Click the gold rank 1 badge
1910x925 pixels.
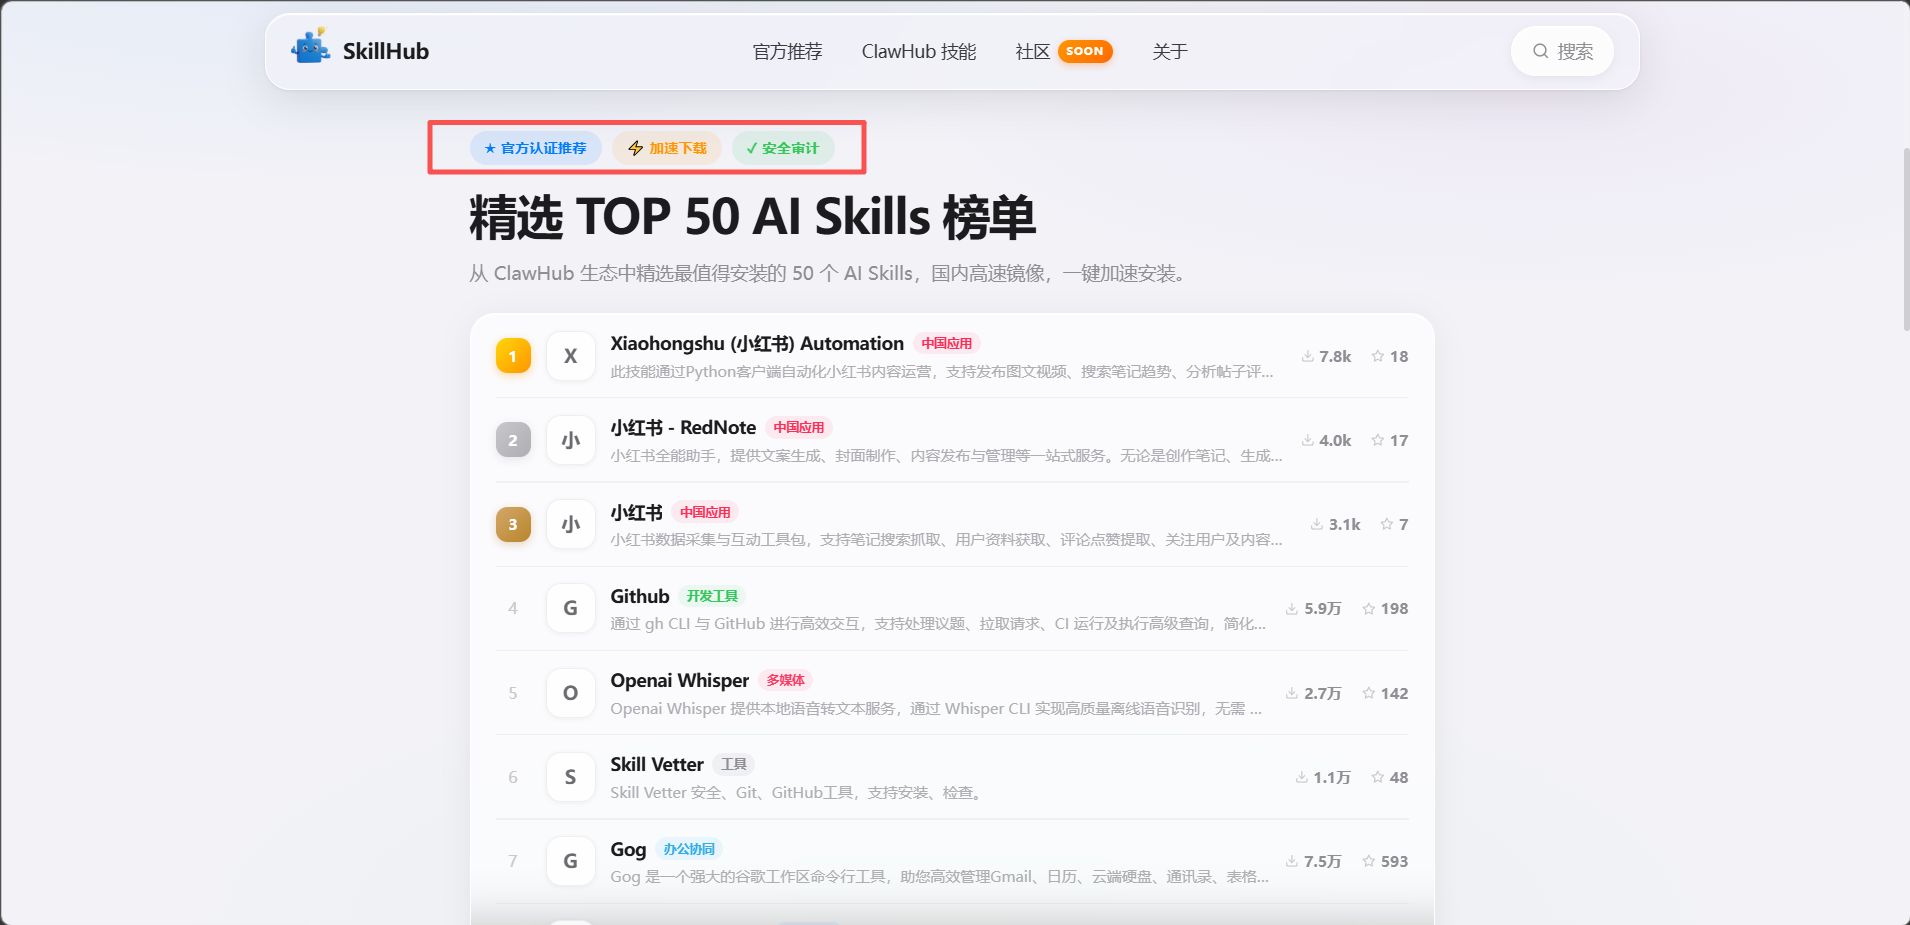(x=513, y=356)
